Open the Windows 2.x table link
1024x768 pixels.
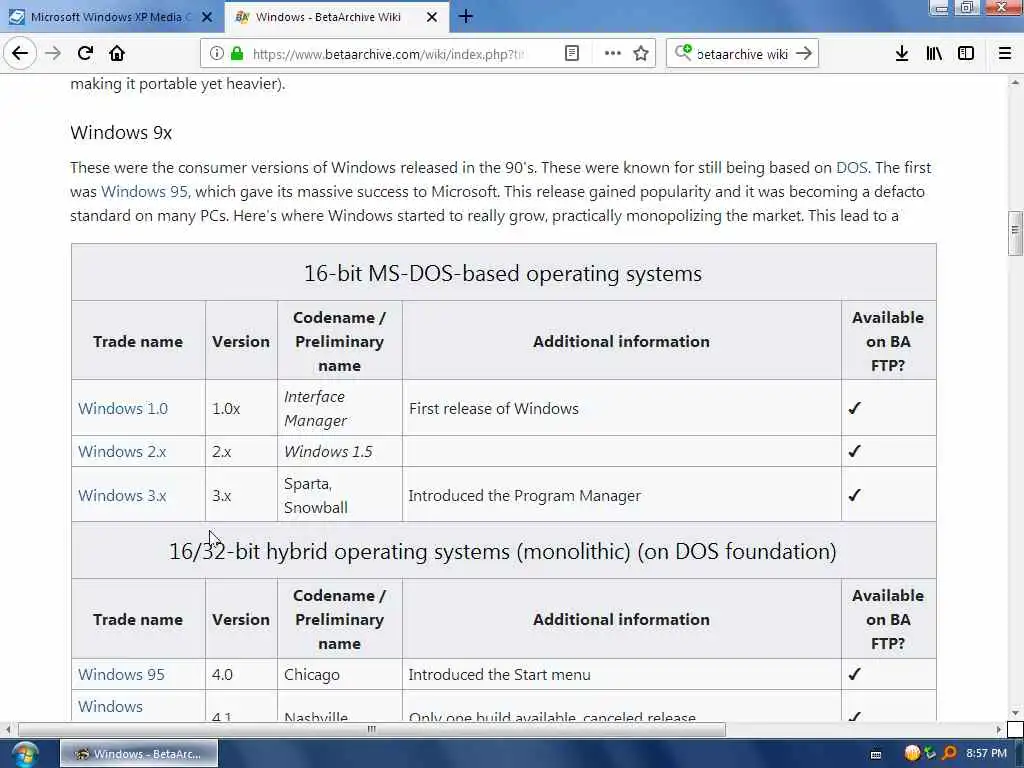click(x=122, y=452)
